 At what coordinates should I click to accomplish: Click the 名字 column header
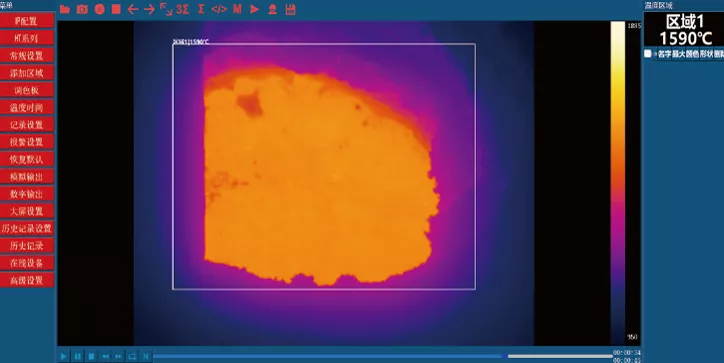[x=664, y=54]
